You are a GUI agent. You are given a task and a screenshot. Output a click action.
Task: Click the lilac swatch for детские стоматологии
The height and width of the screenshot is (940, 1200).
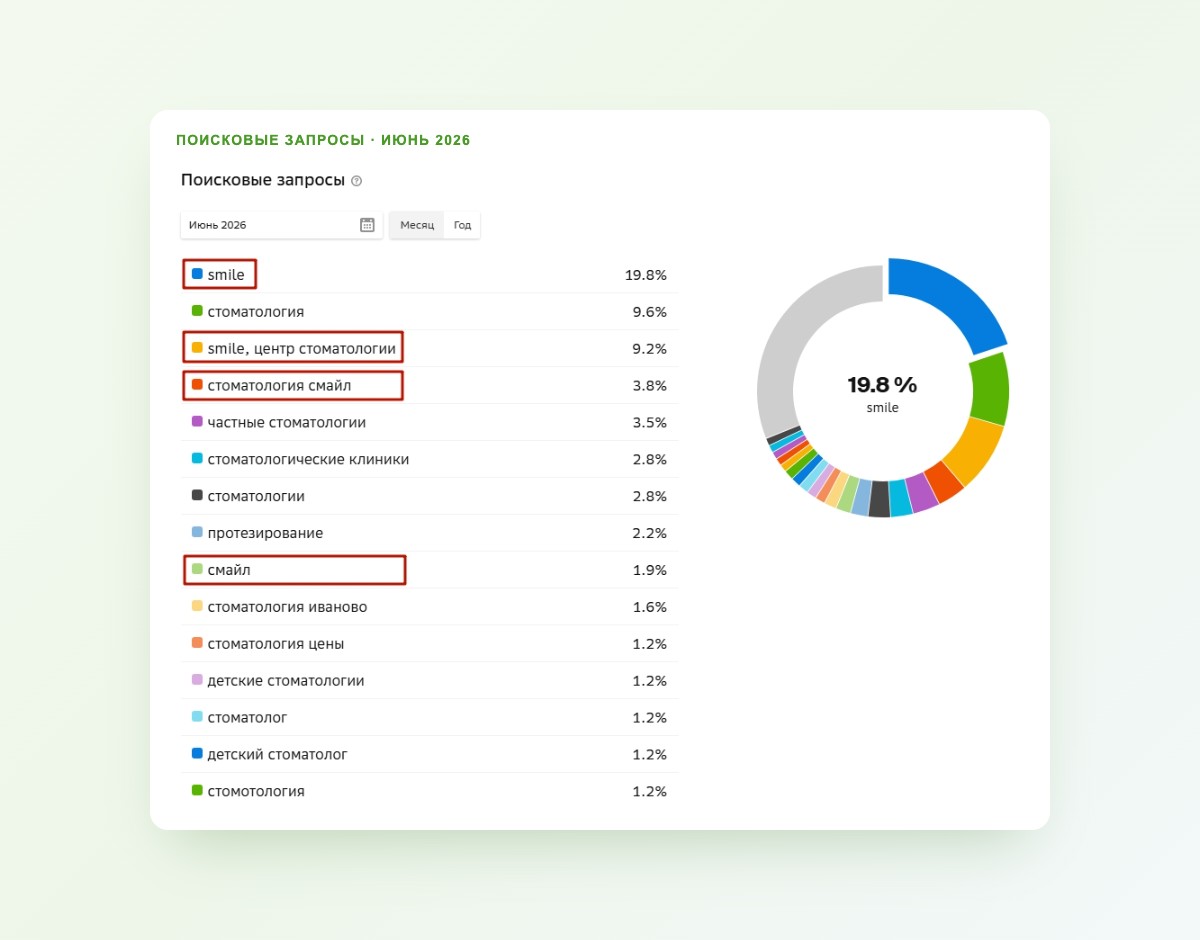(197, 681)
